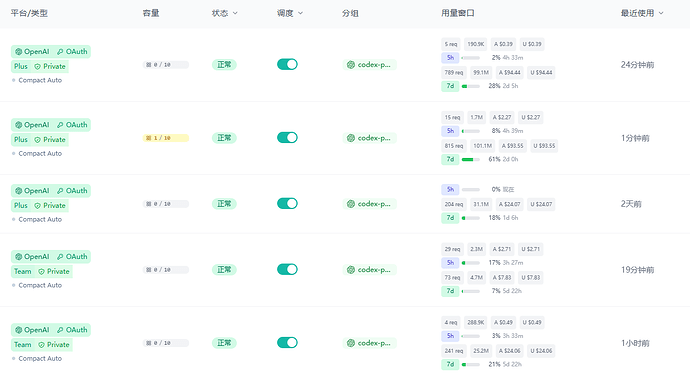Click the Private shield icon in the 1分钟前 row

37,140
